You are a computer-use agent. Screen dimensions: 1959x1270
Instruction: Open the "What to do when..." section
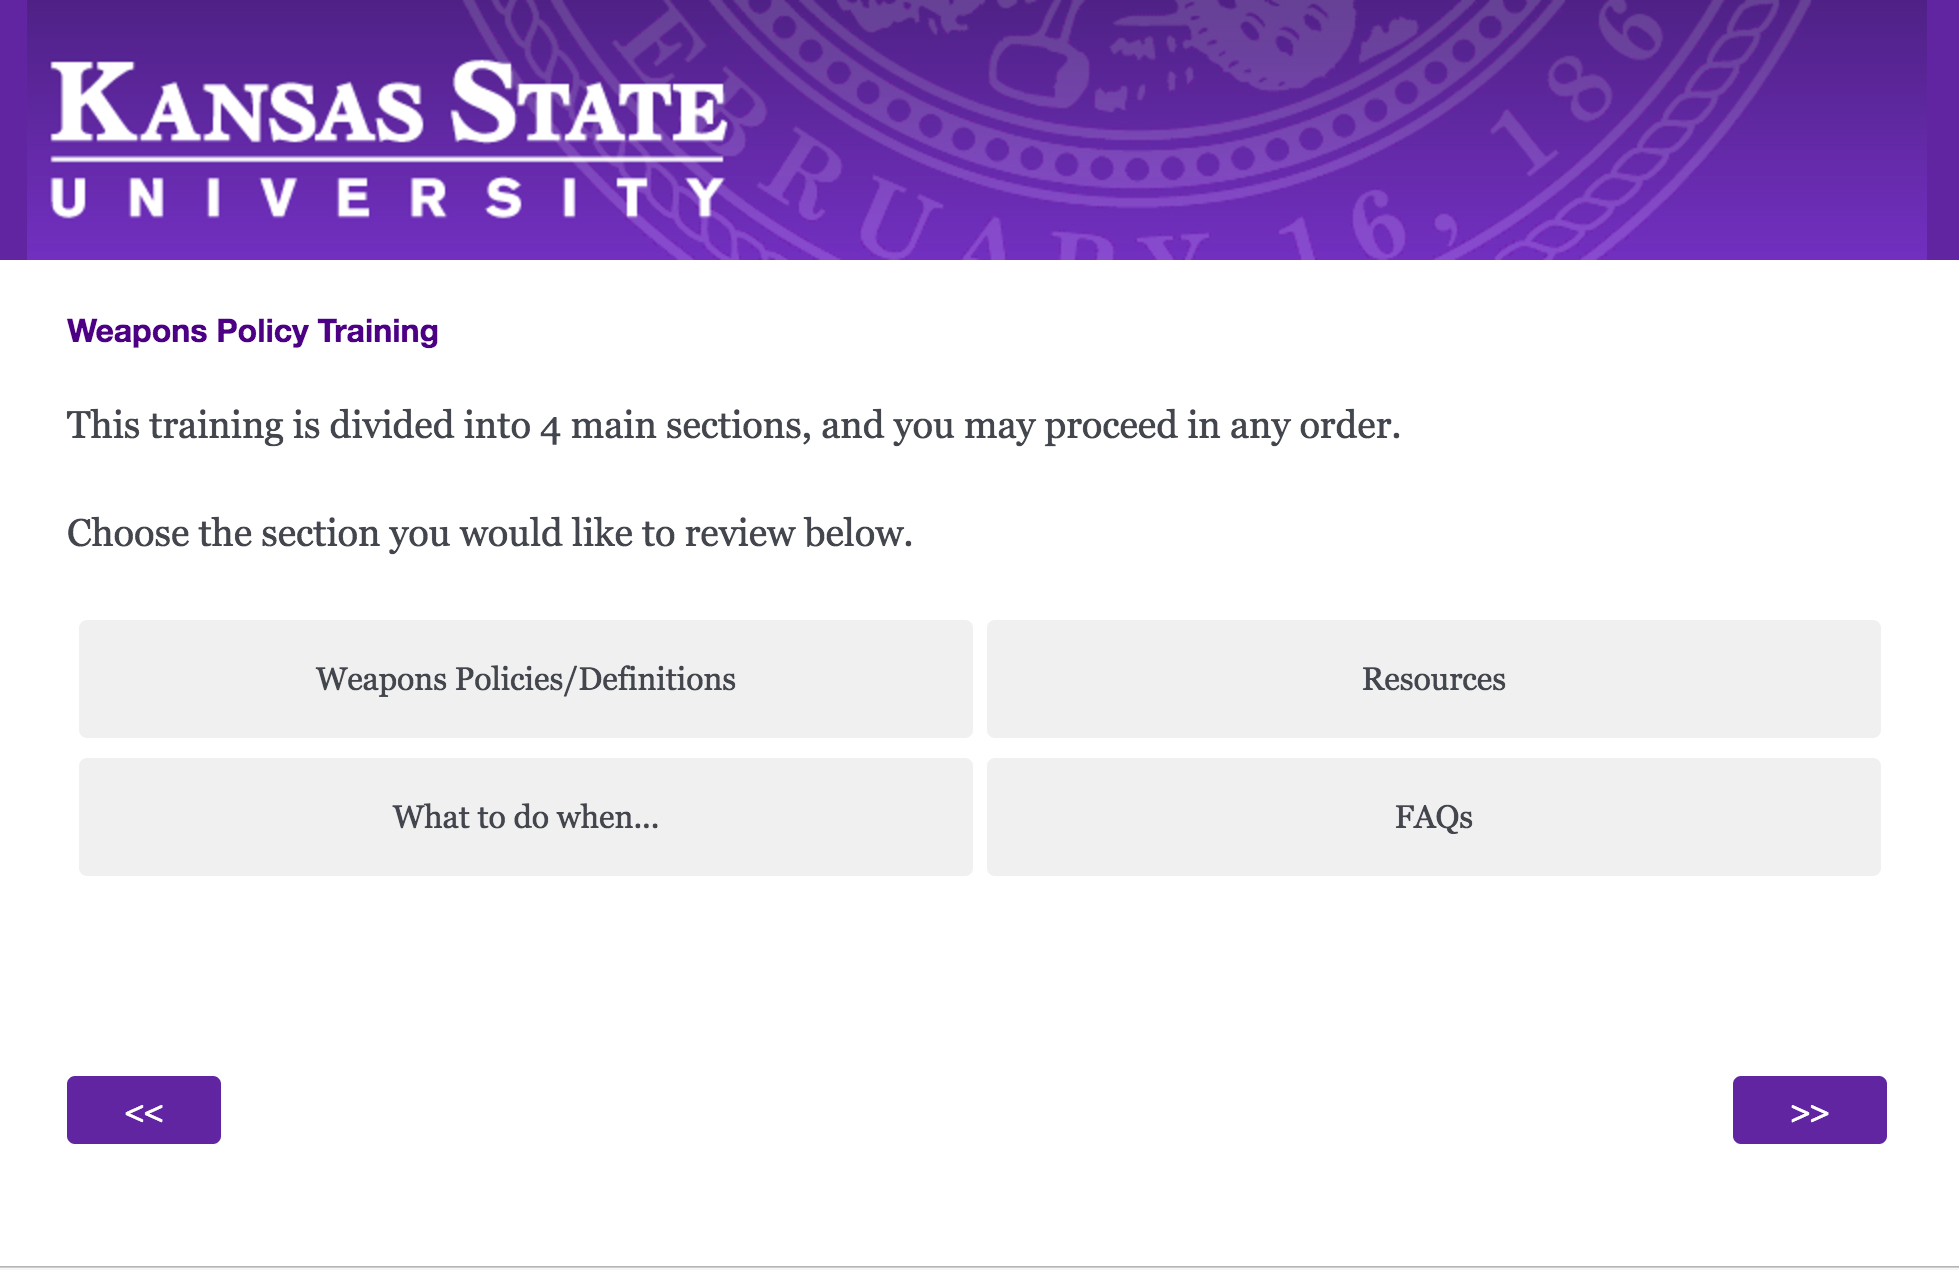click(x=525, y=817)
